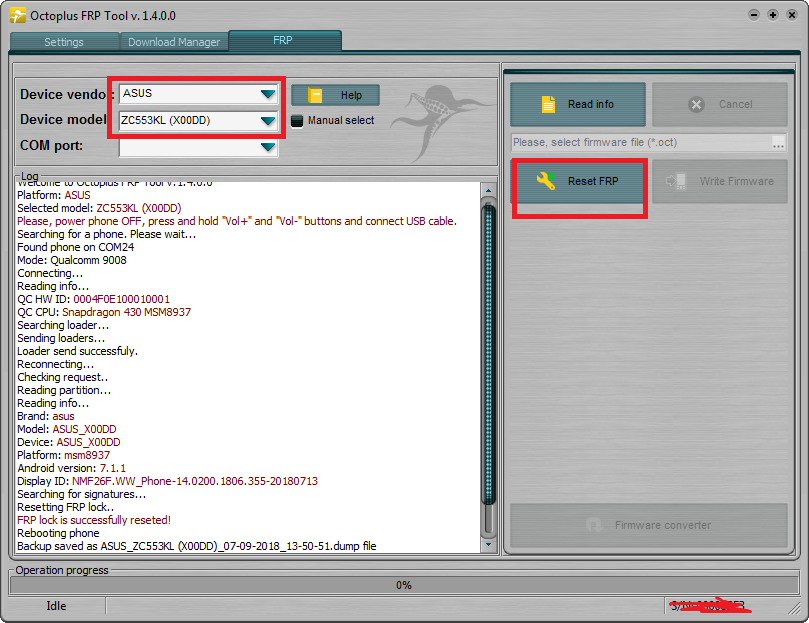Minimize the Octoplus window
Viewport: 809px width, 623px height.
click(x=754, y=15)
